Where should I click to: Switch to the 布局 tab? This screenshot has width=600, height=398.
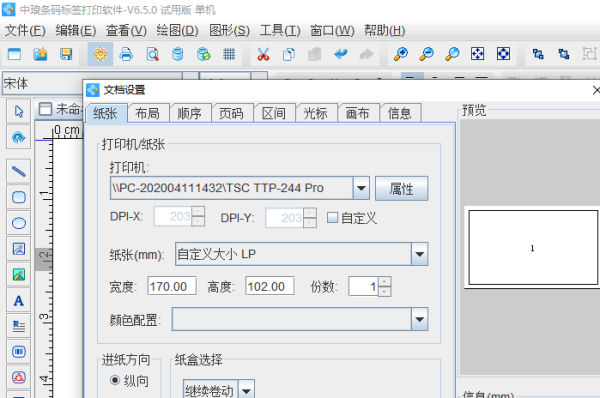click(147, 113)
